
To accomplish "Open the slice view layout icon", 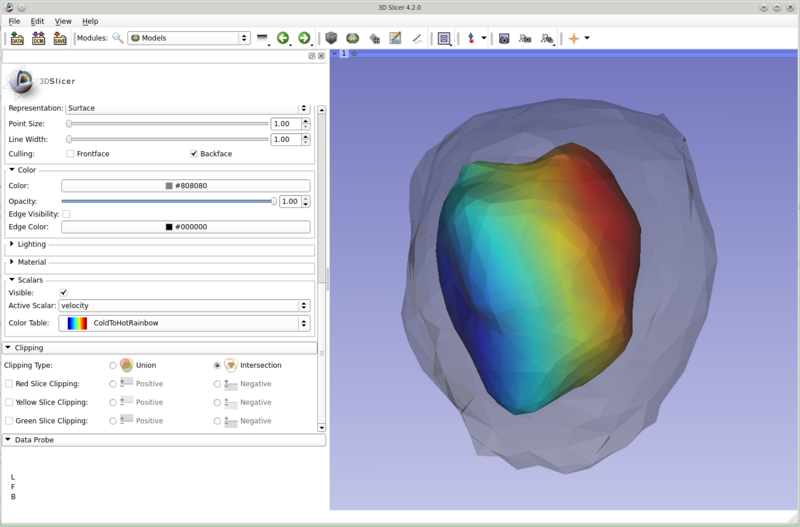I will pyautogui.click(x=444, y=39).
